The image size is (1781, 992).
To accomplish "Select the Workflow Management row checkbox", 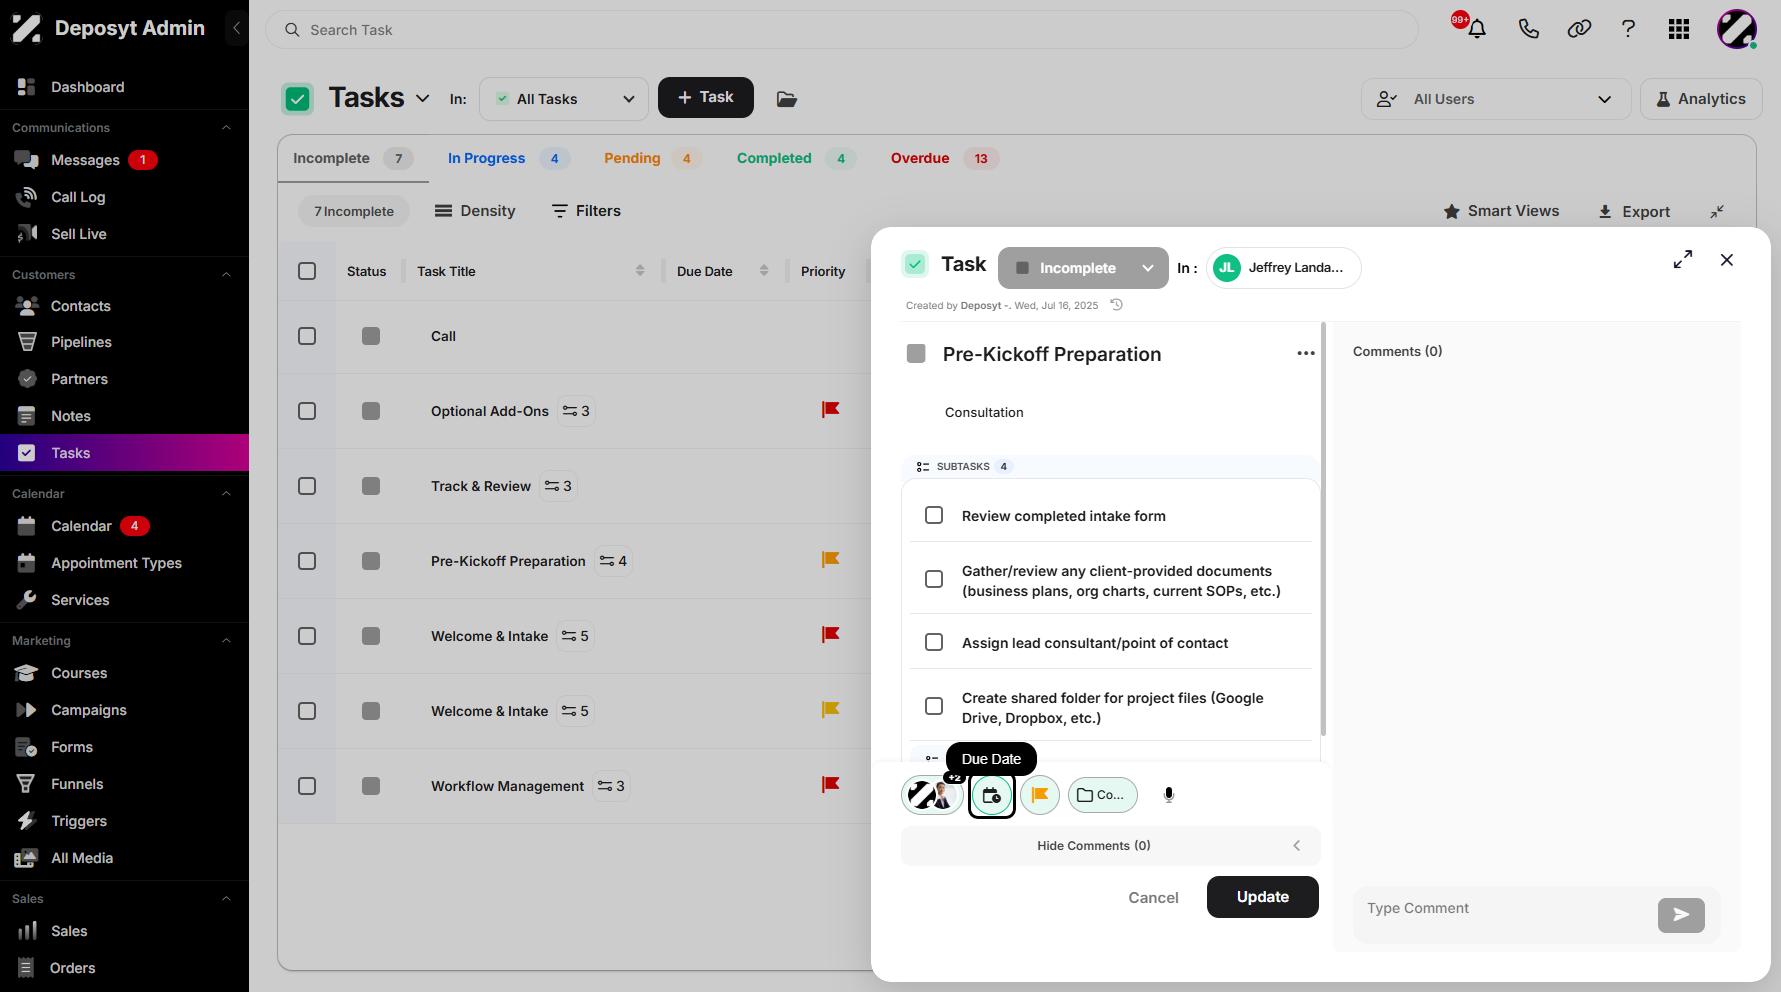I will coord(307,786).
